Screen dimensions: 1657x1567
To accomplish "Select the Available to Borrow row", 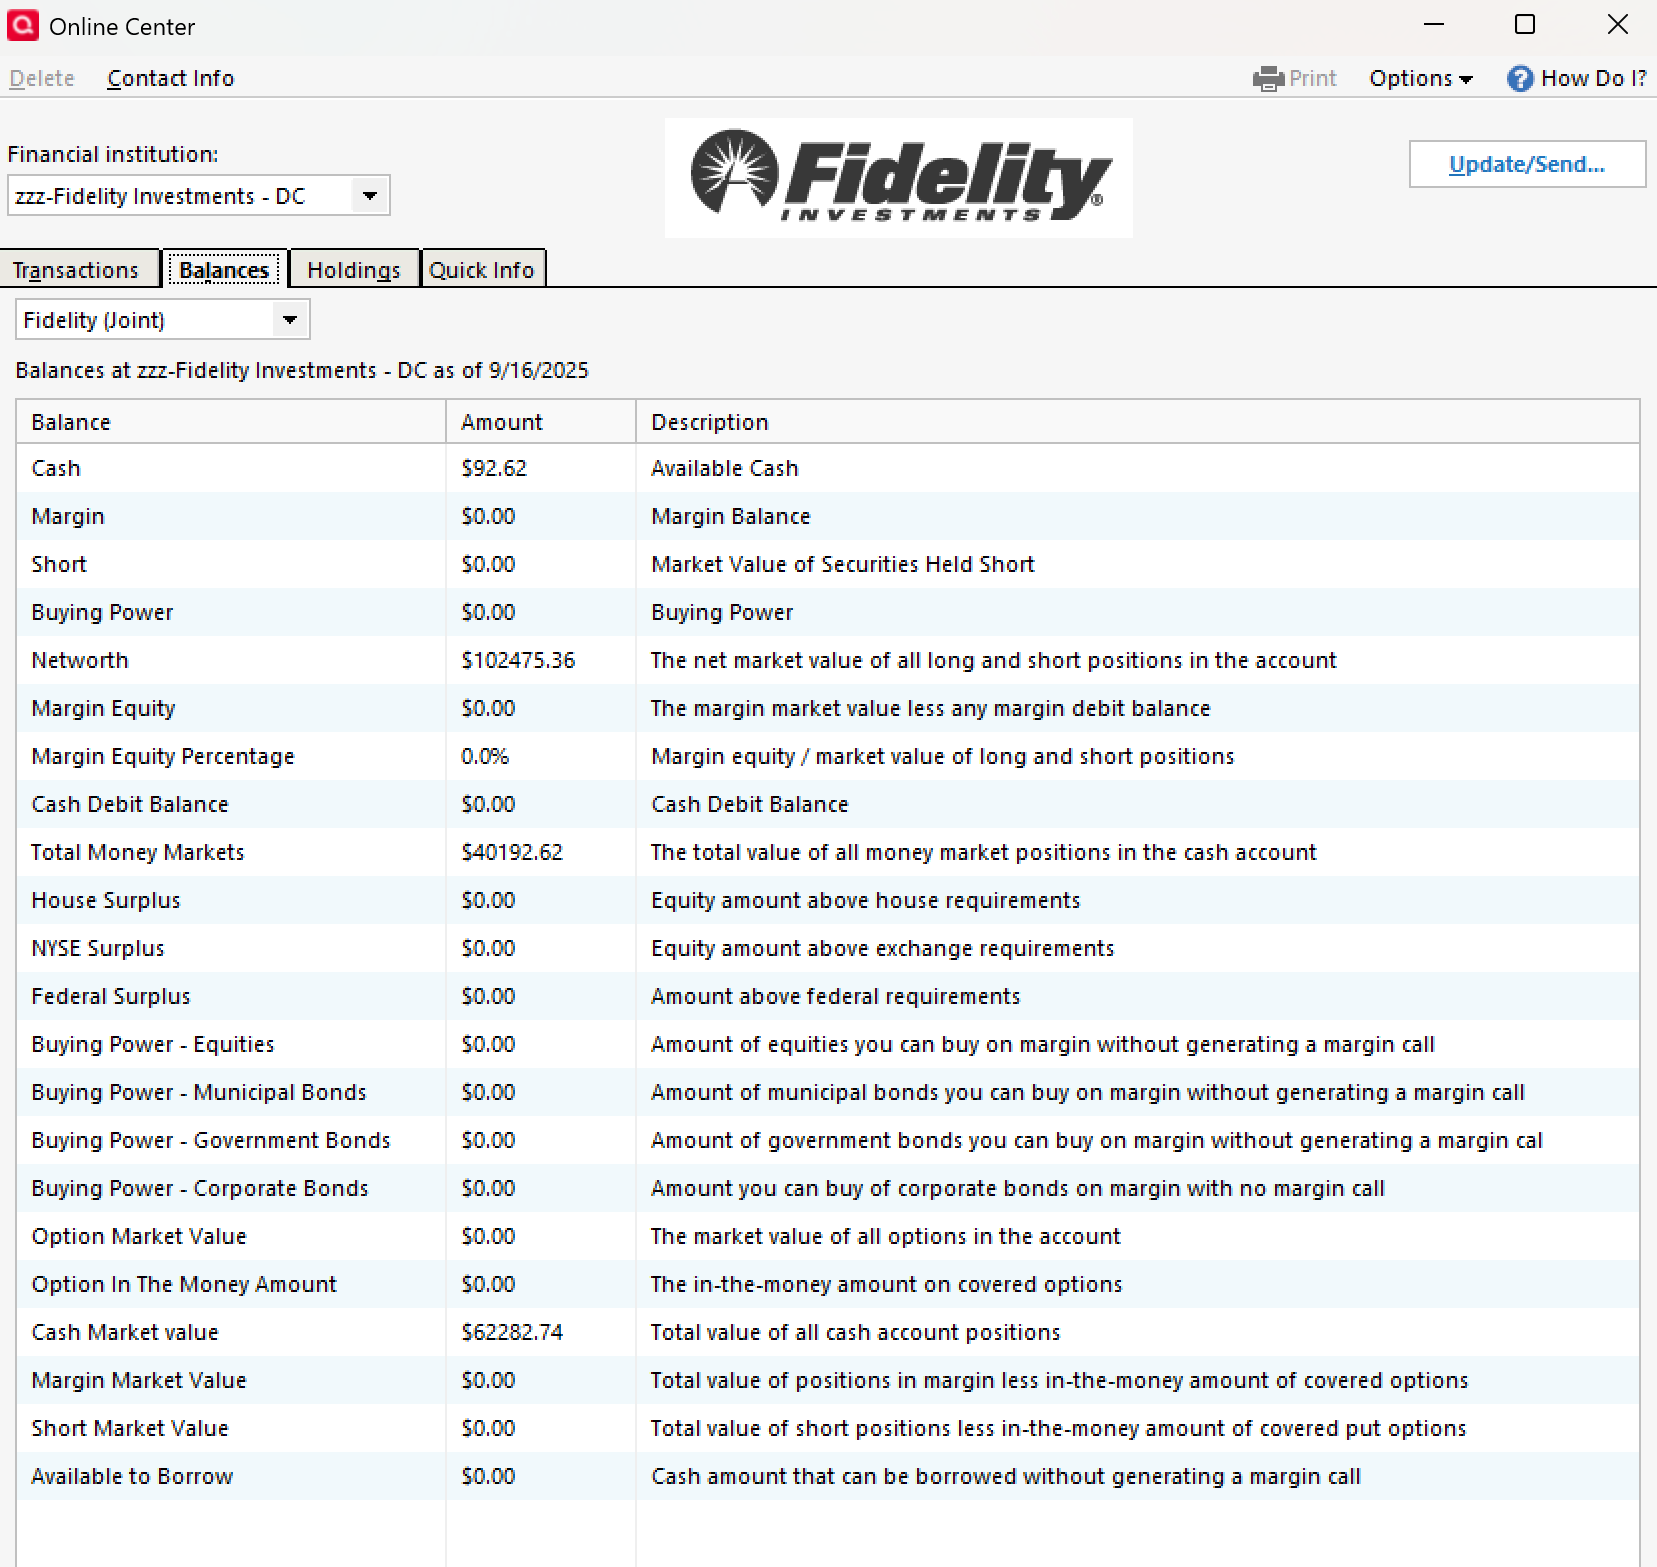I will (x=828, y=1476).
